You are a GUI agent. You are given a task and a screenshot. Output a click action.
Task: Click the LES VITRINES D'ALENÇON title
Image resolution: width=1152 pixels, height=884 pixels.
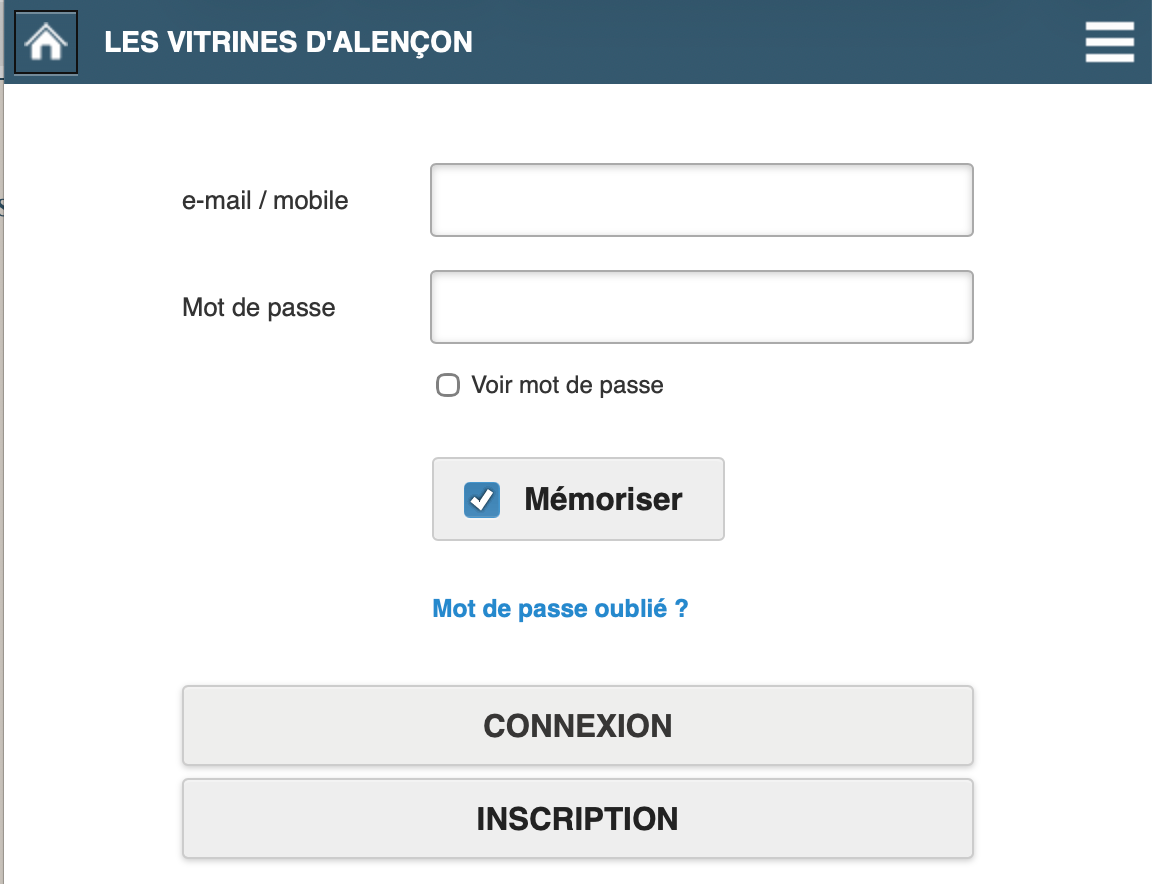coord(288,43)
